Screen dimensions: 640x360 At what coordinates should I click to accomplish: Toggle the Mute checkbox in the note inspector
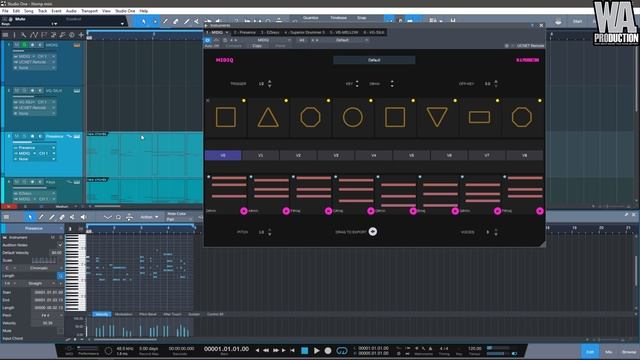60,331
